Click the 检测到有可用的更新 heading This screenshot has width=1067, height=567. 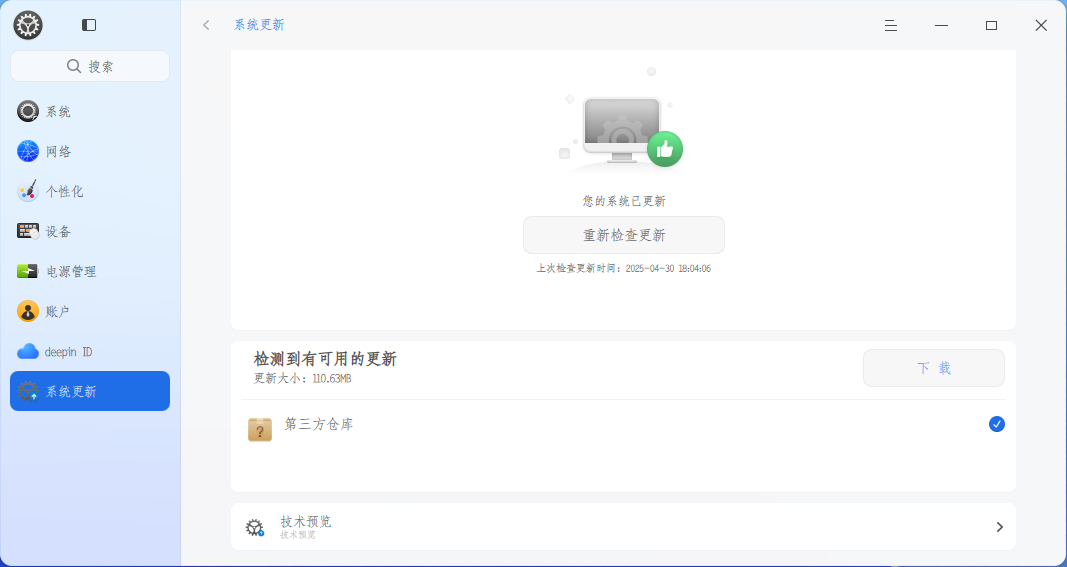pyautogui.click(x=325, y=359)
